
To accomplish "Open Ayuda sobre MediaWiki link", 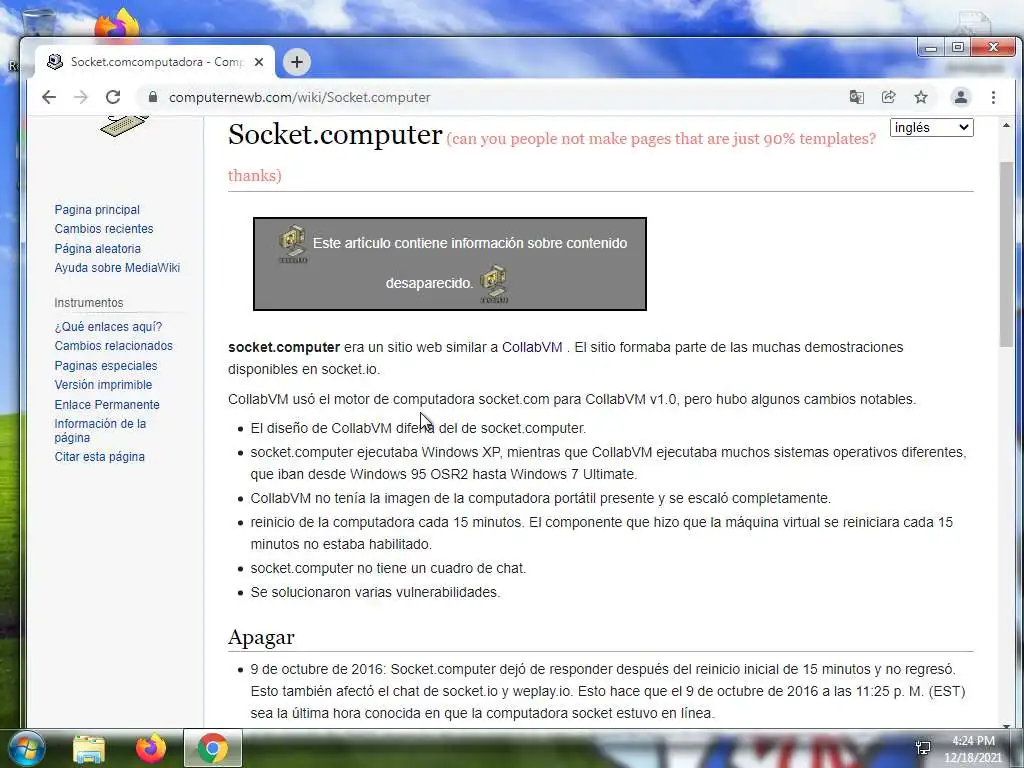I will point(117,267).
